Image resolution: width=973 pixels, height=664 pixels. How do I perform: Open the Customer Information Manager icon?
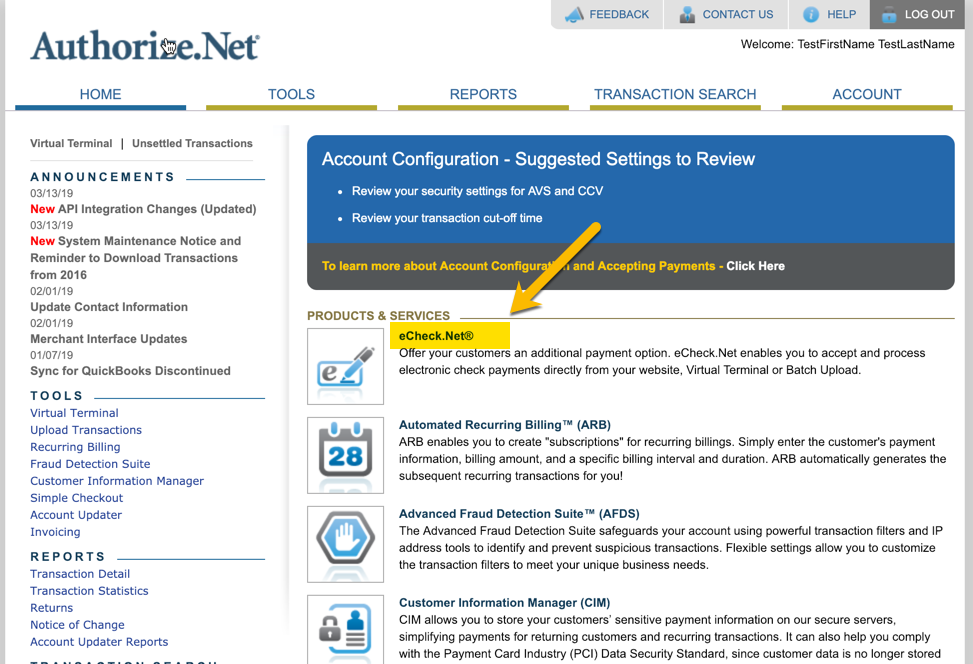click(346, 630)
